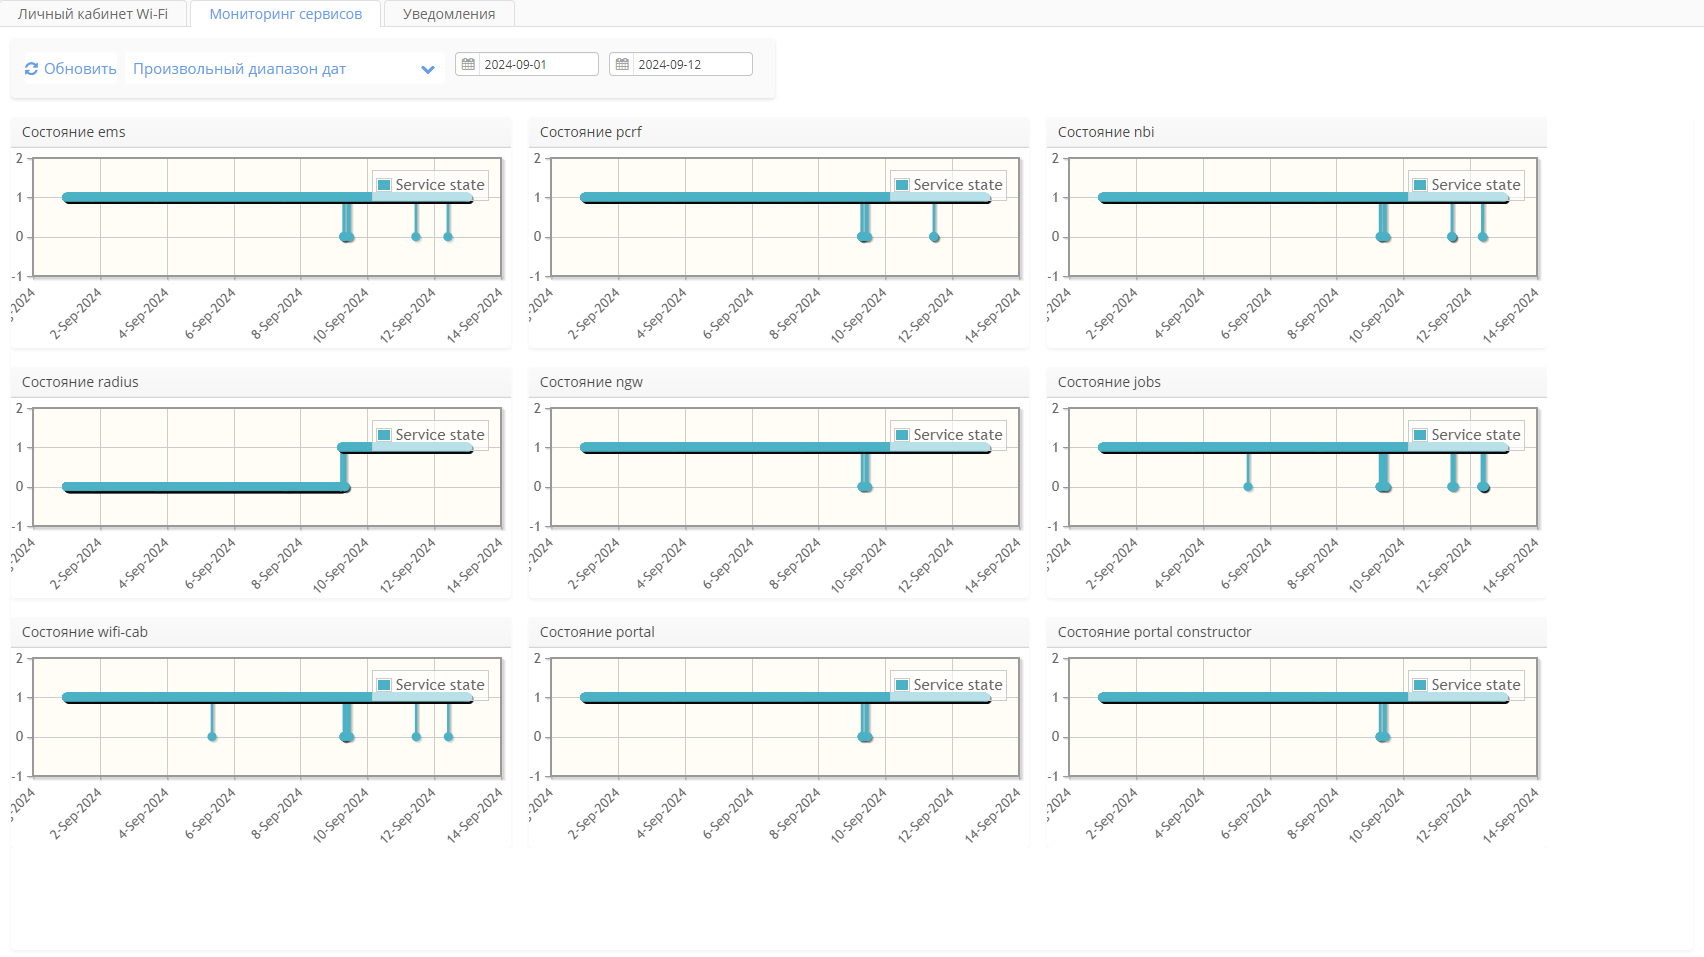Toggle Service state legend swatch in ems chart
Image resolution: width=1704 pixels, height=957 pixels.
(x=384, y=185)
